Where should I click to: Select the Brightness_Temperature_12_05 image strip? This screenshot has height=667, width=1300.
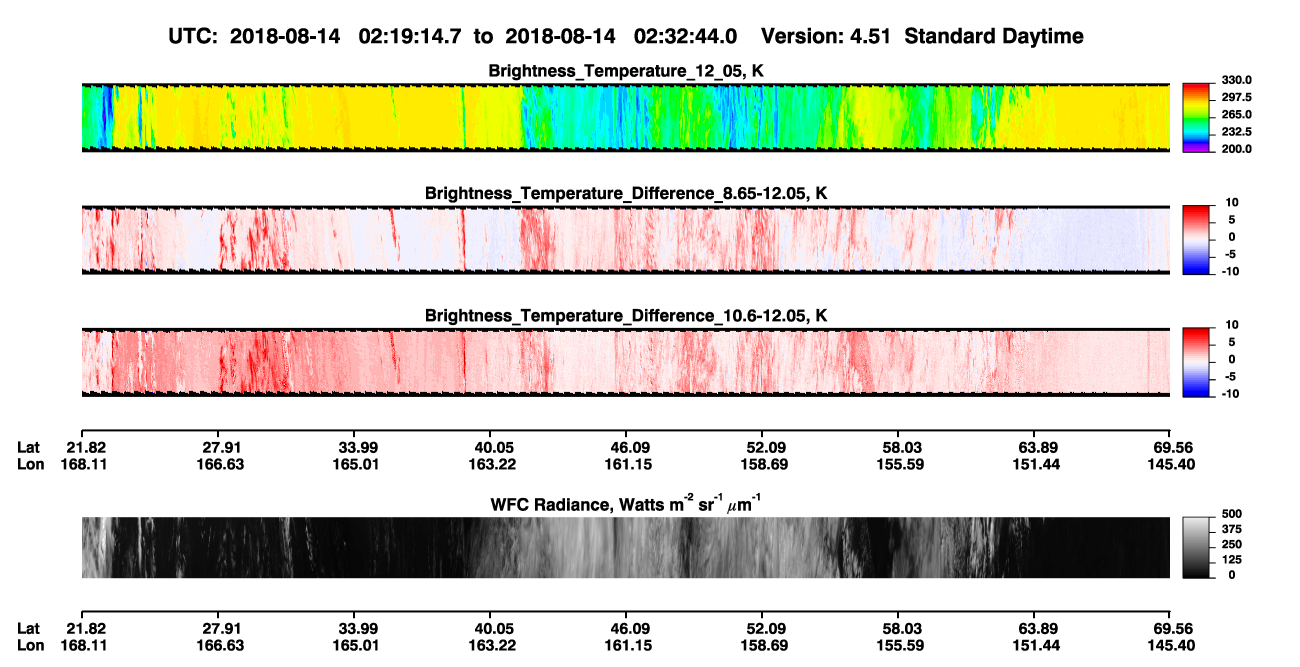625,118
